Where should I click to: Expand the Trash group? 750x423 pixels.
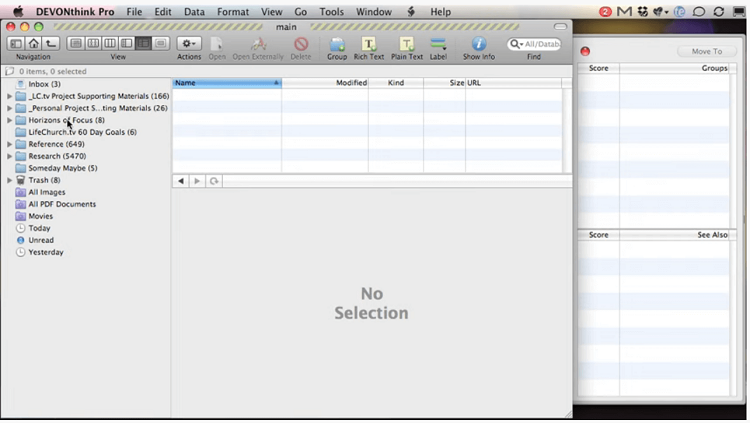click(x=9, y=180)
